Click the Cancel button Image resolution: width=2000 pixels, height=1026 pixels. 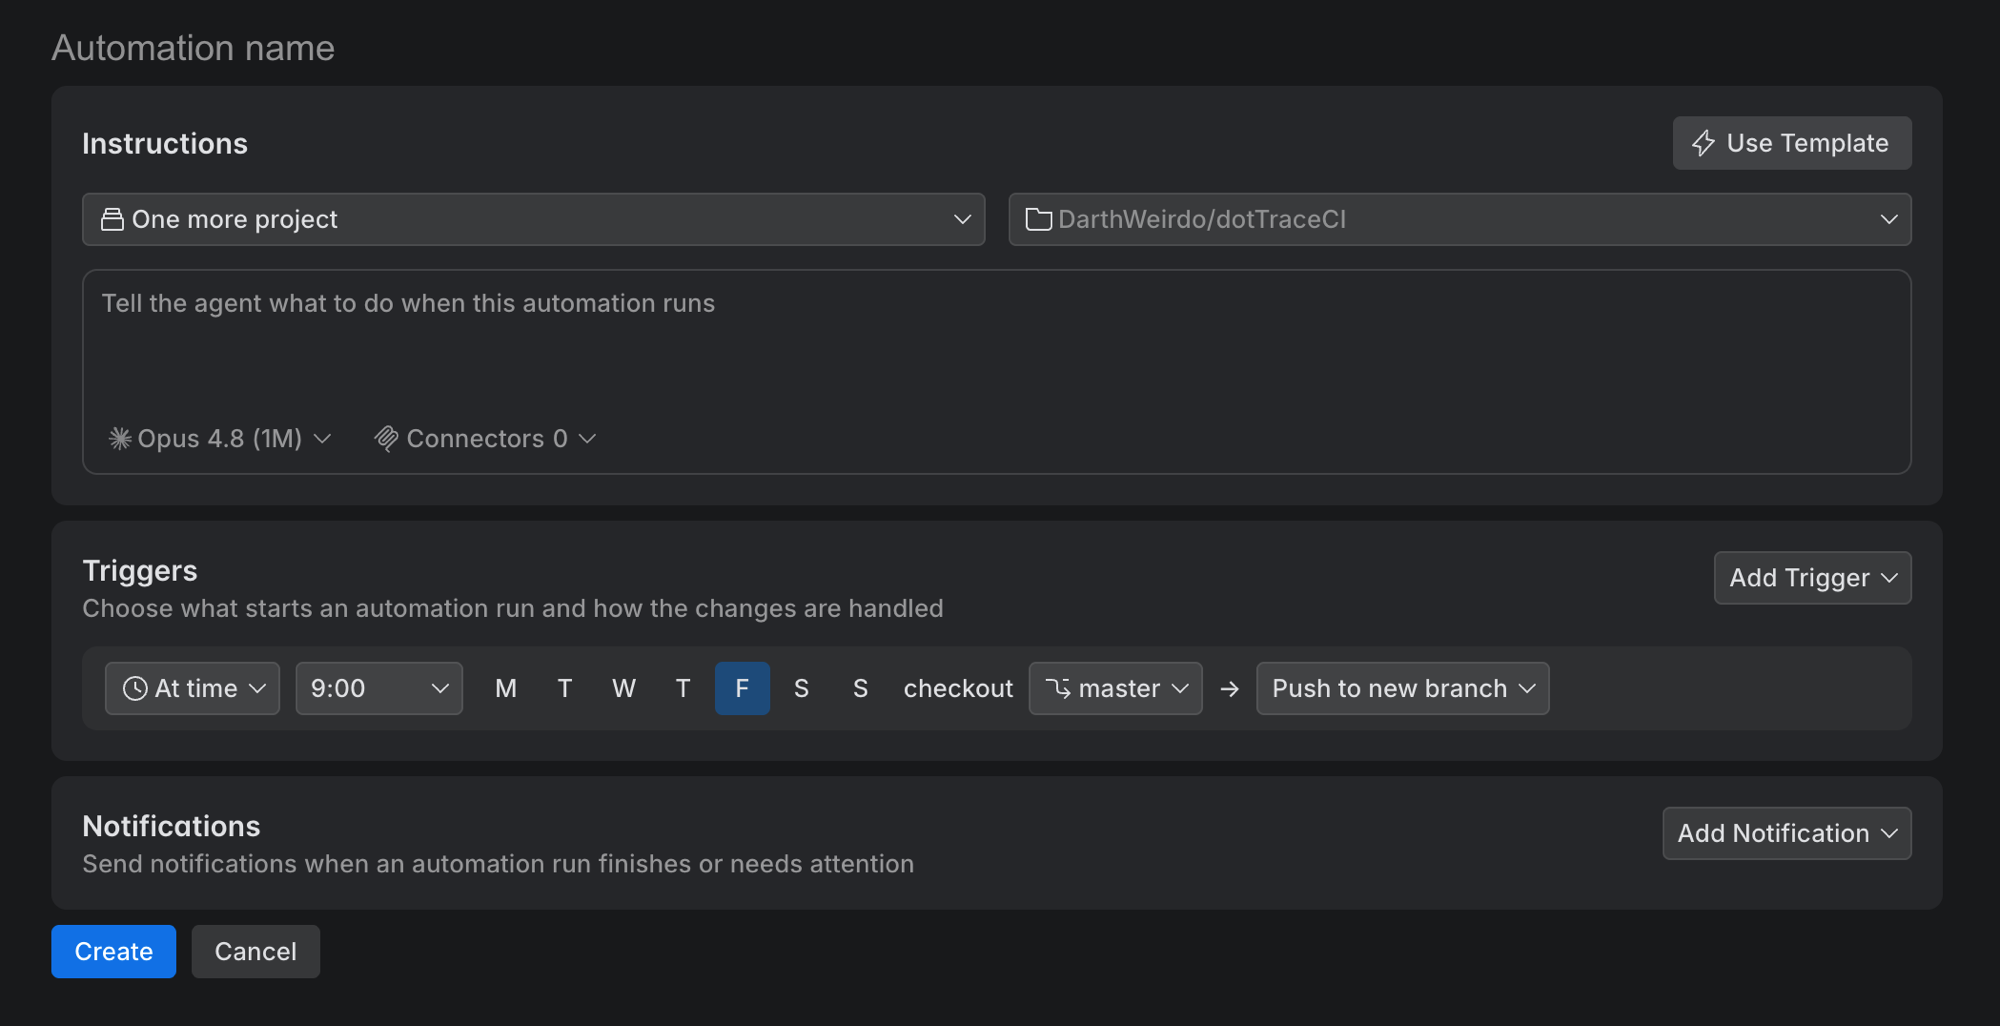[x=256, y=951]
